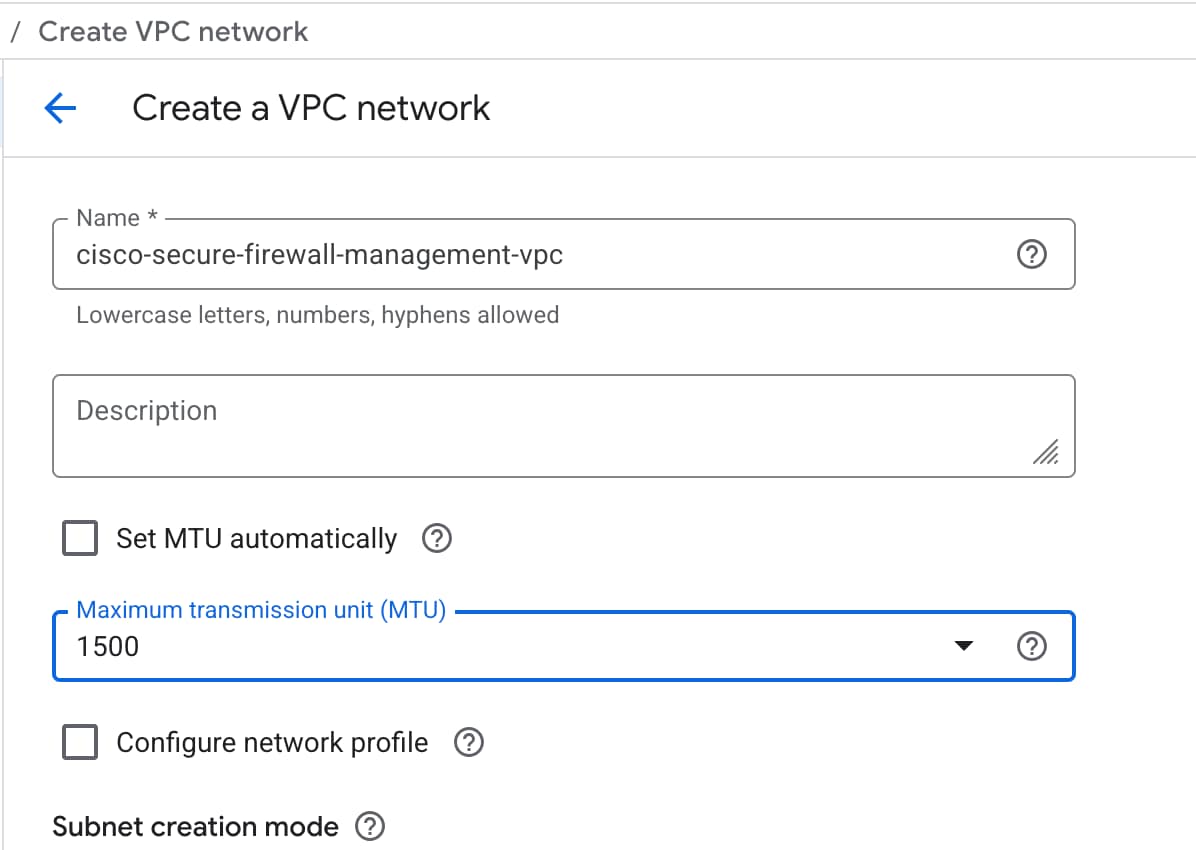Click the 'Lowercase letters, numbers, hyphens allowed' hint
This screenshot has height=850, width=1196.
point(317,315)
